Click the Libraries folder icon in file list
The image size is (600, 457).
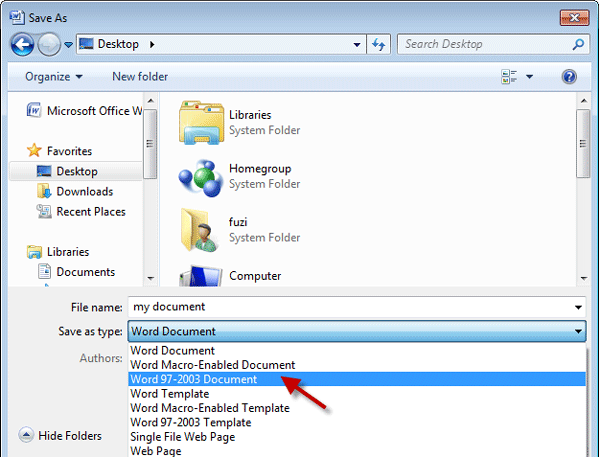point(201,122)
